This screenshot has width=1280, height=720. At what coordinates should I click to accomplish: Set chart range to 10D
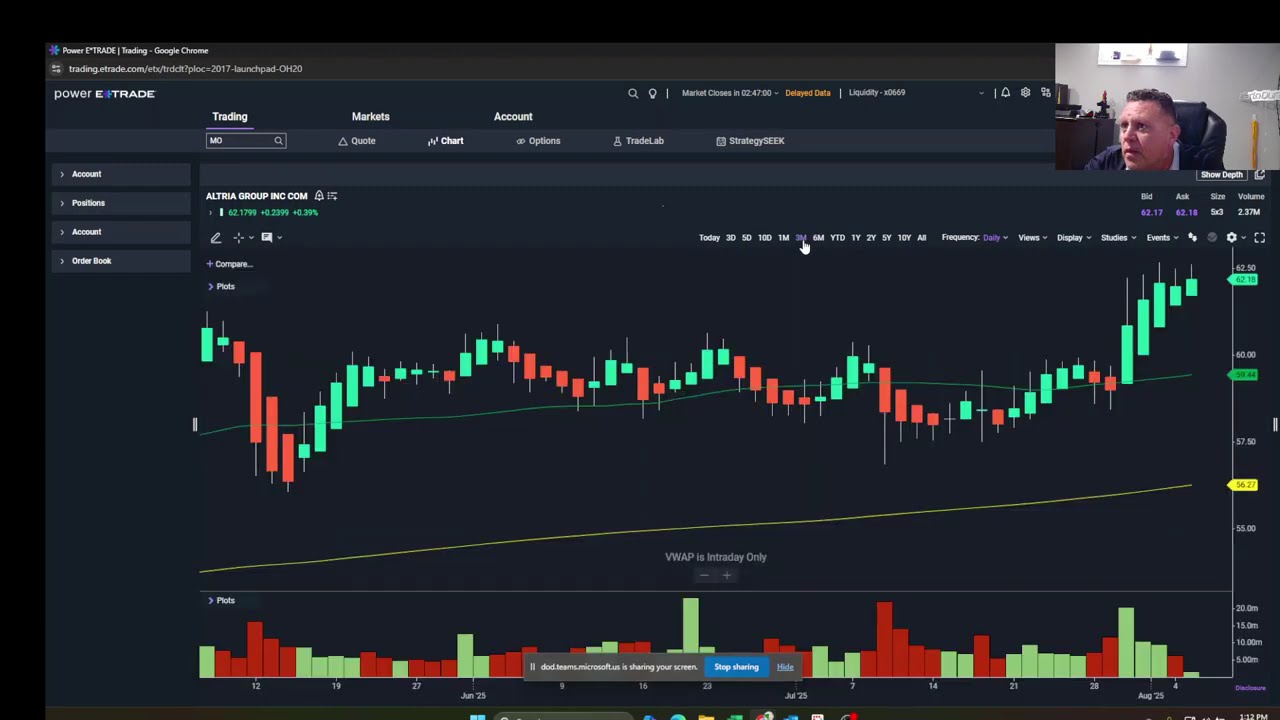(764, 238)
